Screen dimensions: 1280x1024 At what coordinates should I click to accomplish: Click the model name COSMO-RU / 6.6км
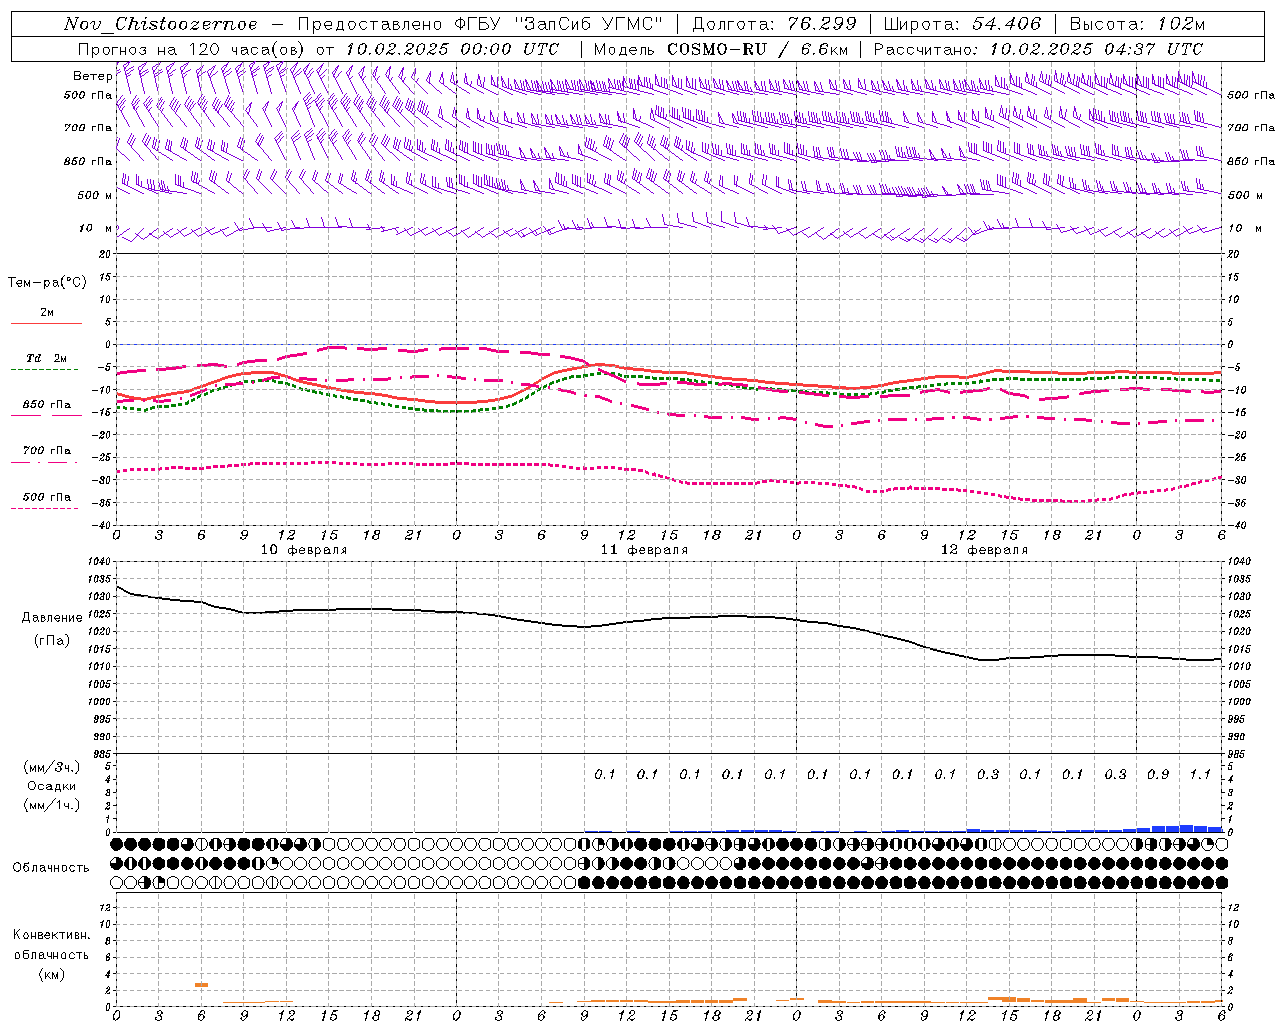tap(758, 49)
